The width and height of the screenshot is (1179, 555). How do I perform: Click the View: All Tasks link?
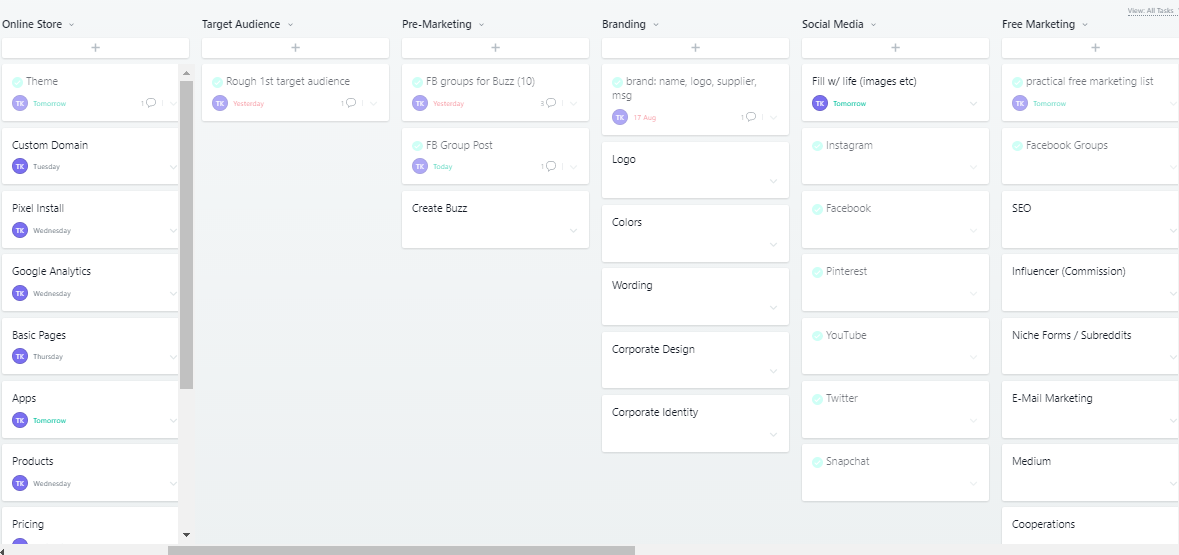[1150, 11]
